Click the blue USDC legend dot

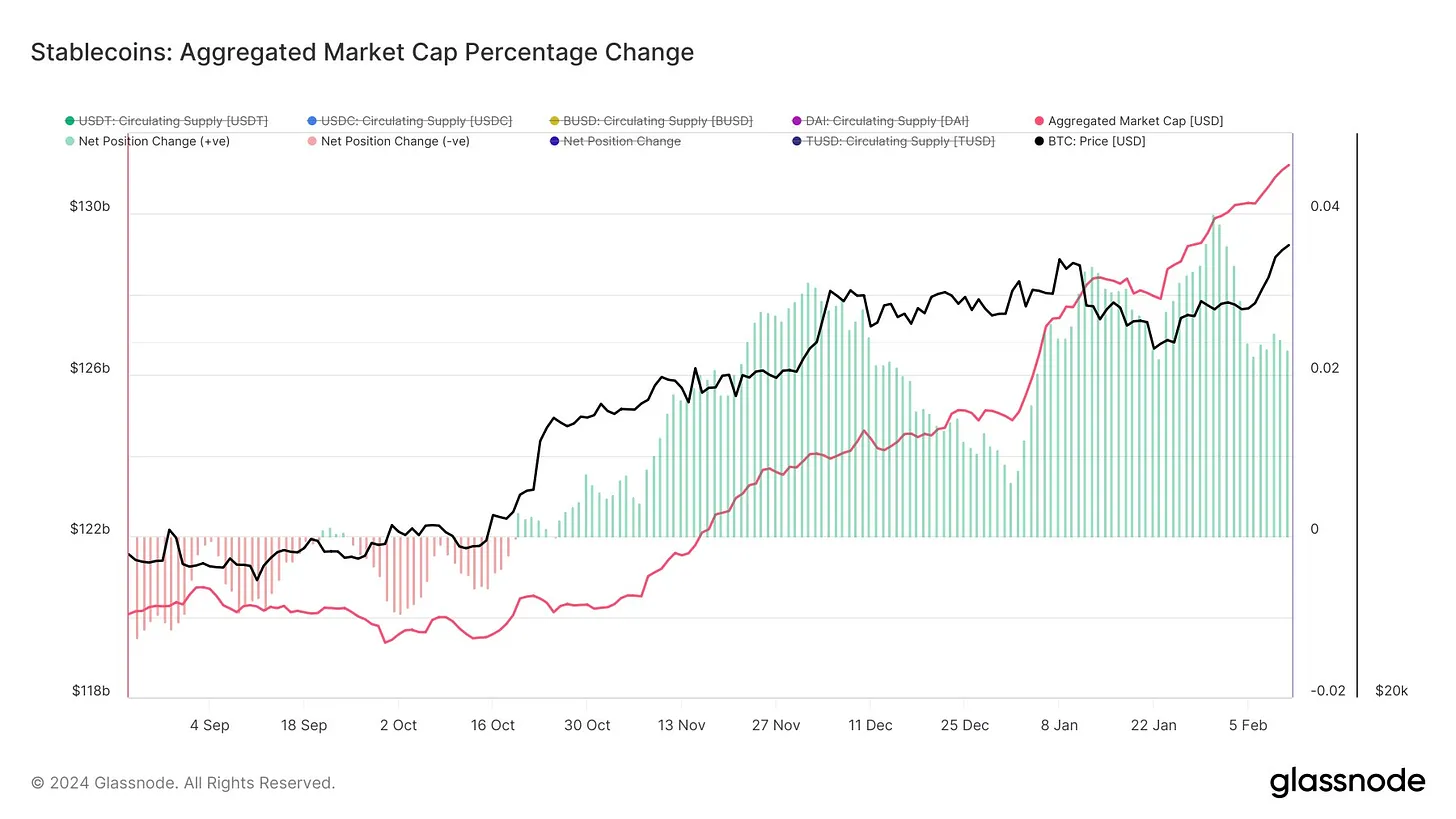pyautogui.click(x=312, y=121)
